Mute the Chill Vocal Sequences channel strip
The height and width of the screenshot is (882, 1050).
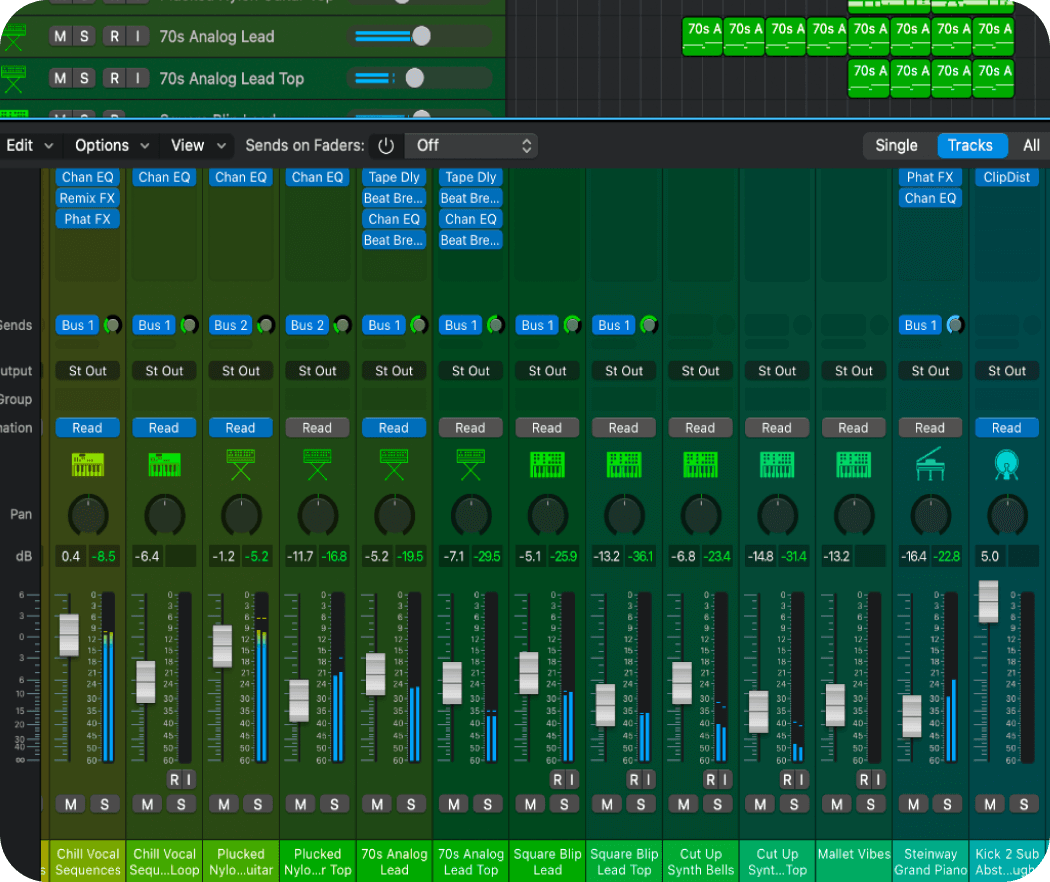70,804
